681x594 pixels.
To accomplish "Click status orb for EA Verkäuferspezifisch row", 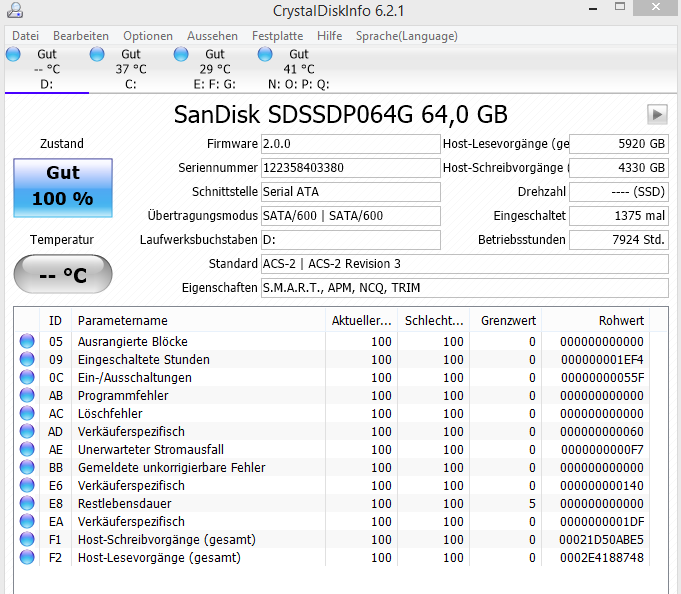I will pyautogui.click(x=27, y=521).
